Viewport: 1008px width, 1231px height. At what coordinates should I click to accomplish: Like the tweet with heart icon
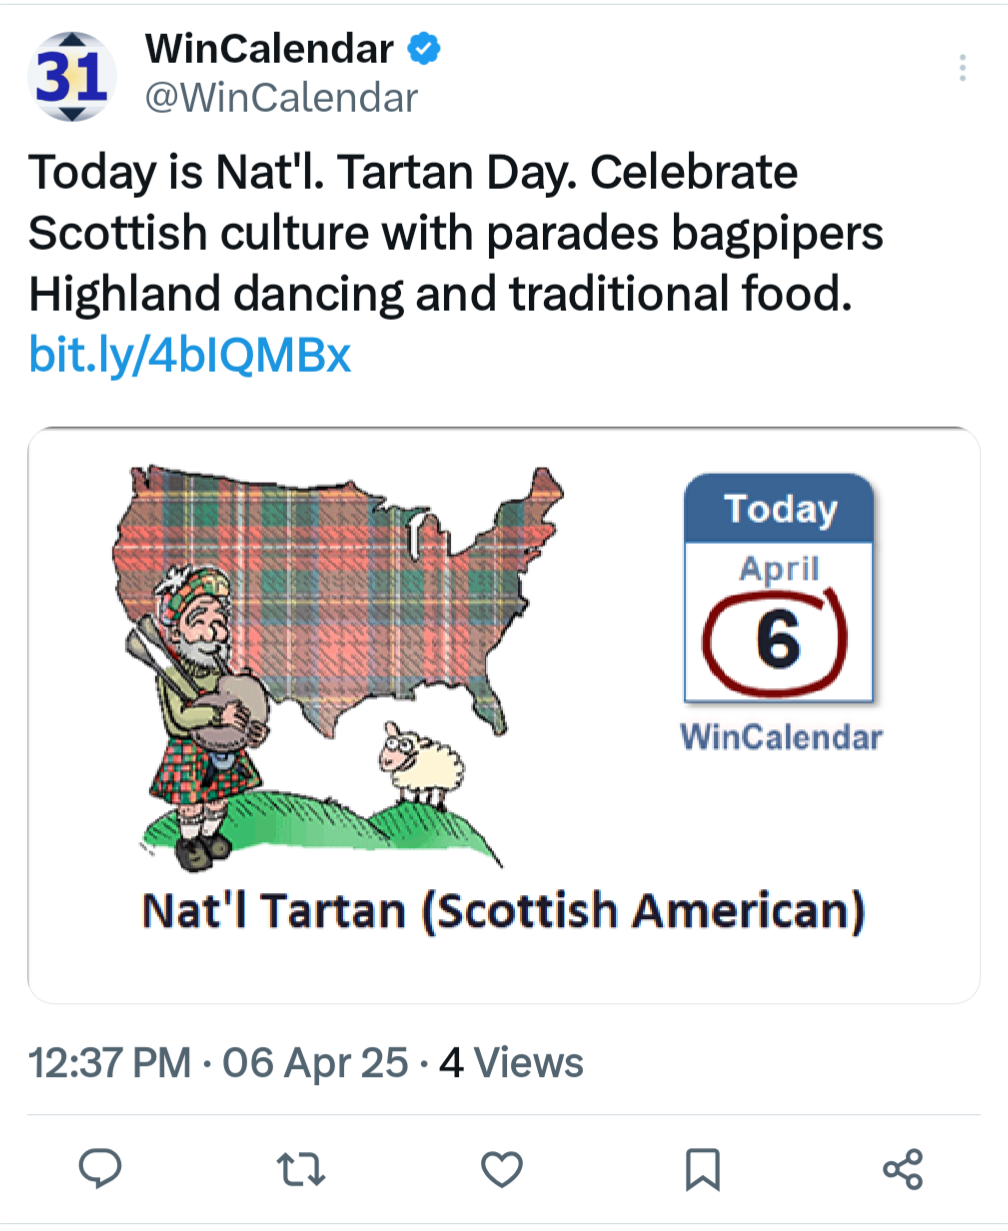coord(502,1168)
